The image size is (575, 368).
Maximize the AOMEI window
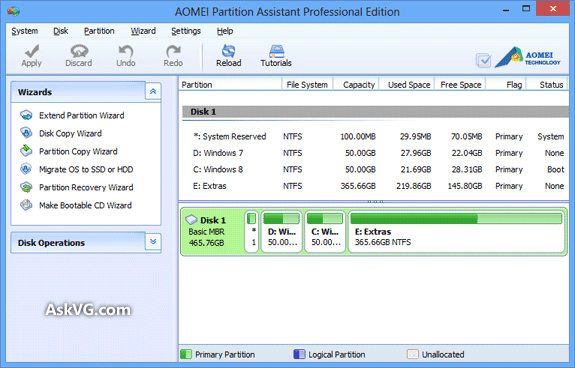coord(526,9)
